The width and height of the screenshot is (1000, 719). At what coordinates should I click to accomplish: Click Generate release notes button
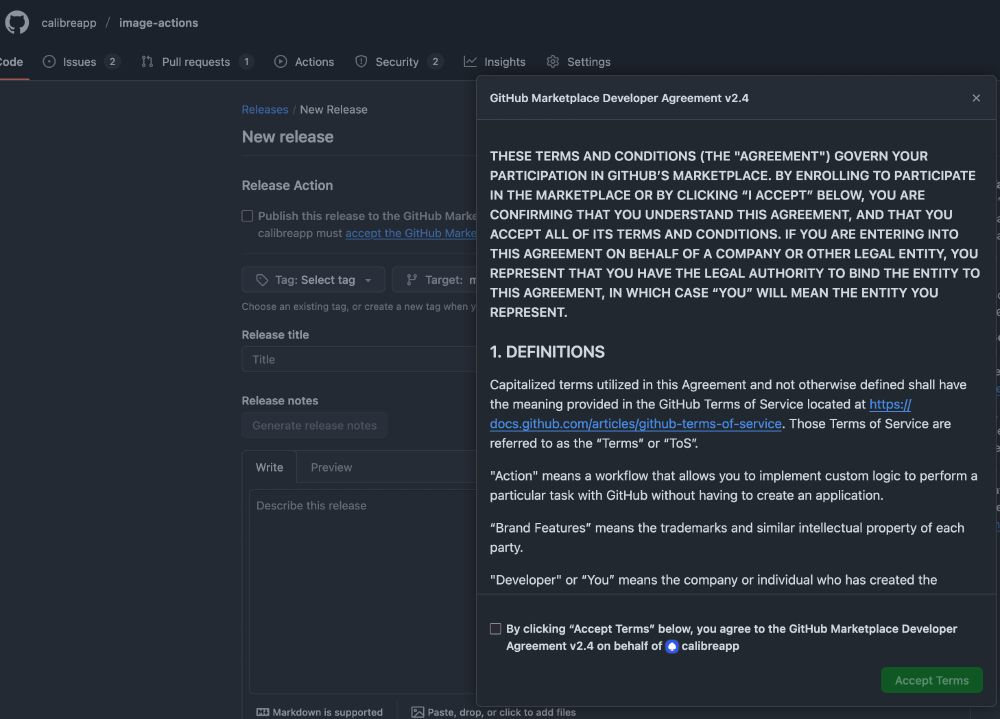(x=314, y=426)
